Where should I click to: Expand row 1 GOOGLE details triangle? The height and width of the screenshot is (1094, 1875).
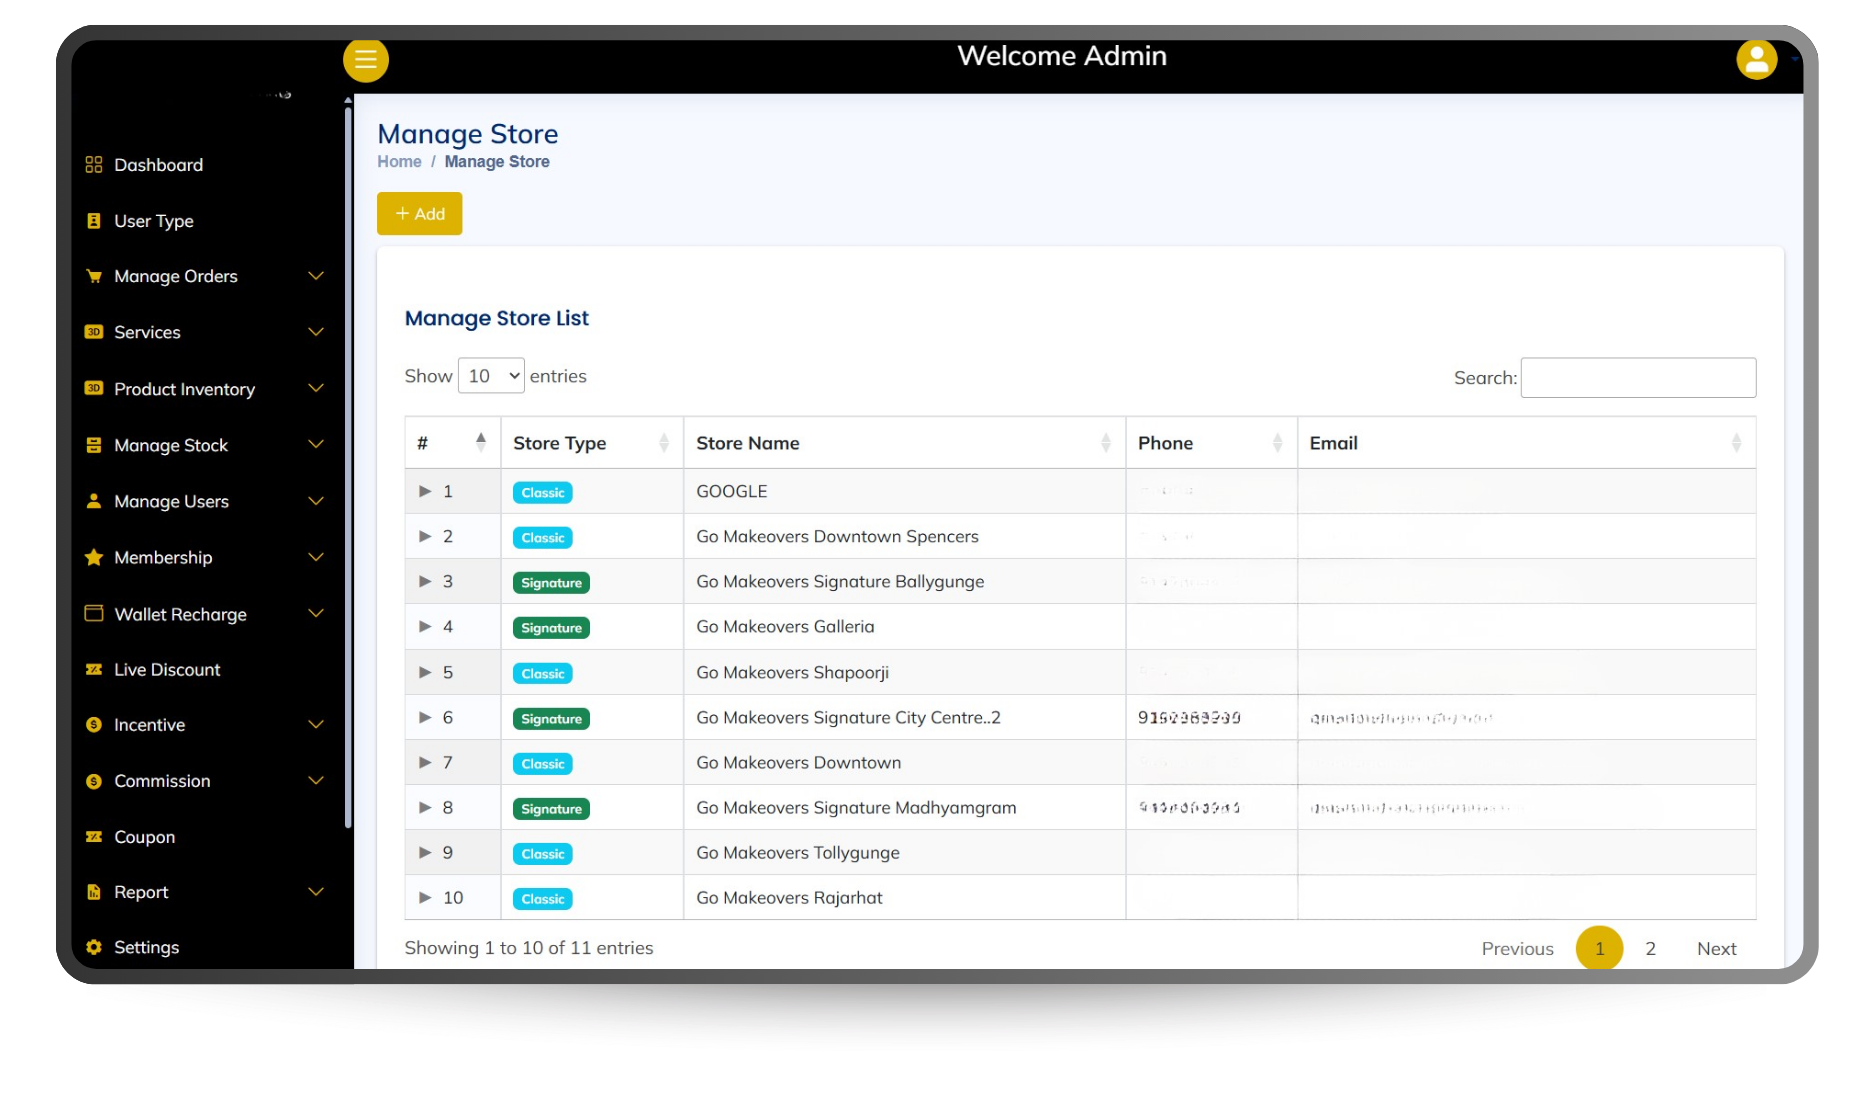[x=425, y=491]
